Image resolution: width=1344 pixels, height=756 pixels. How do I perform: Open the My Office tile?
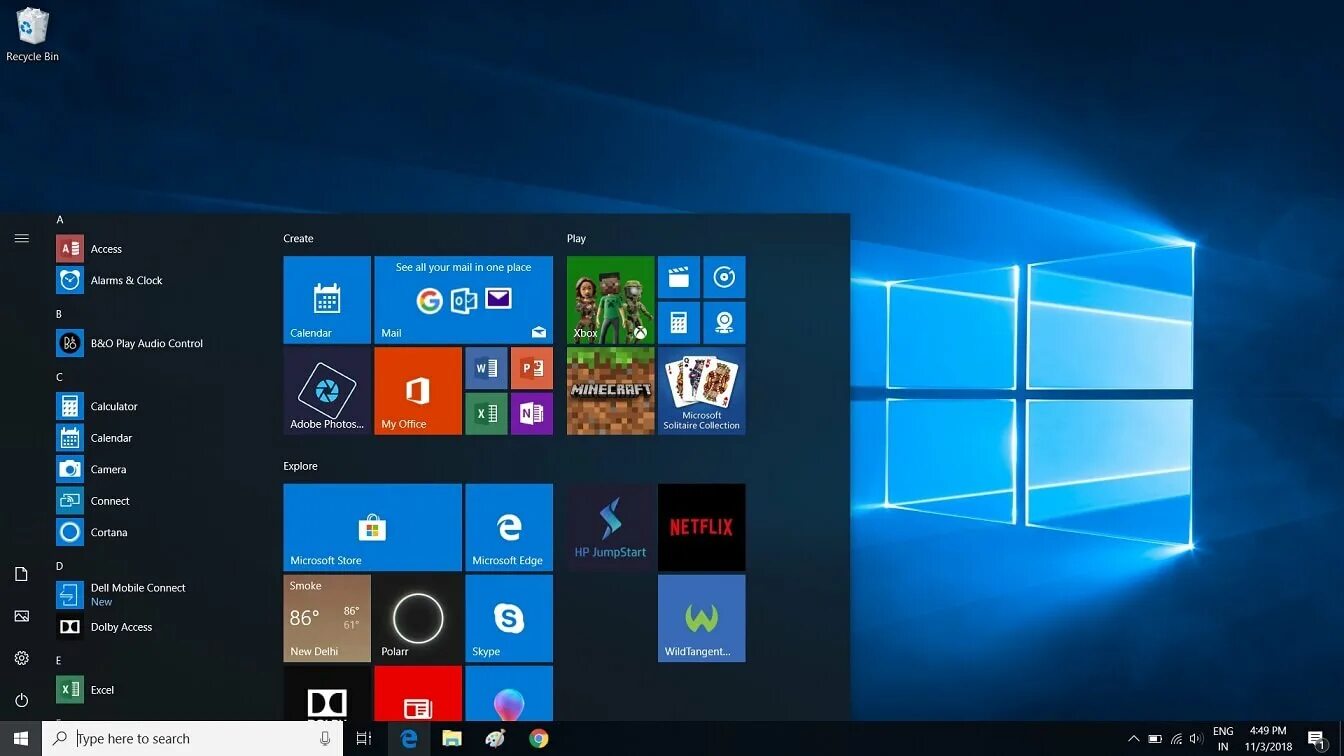(x=418, y=391)
